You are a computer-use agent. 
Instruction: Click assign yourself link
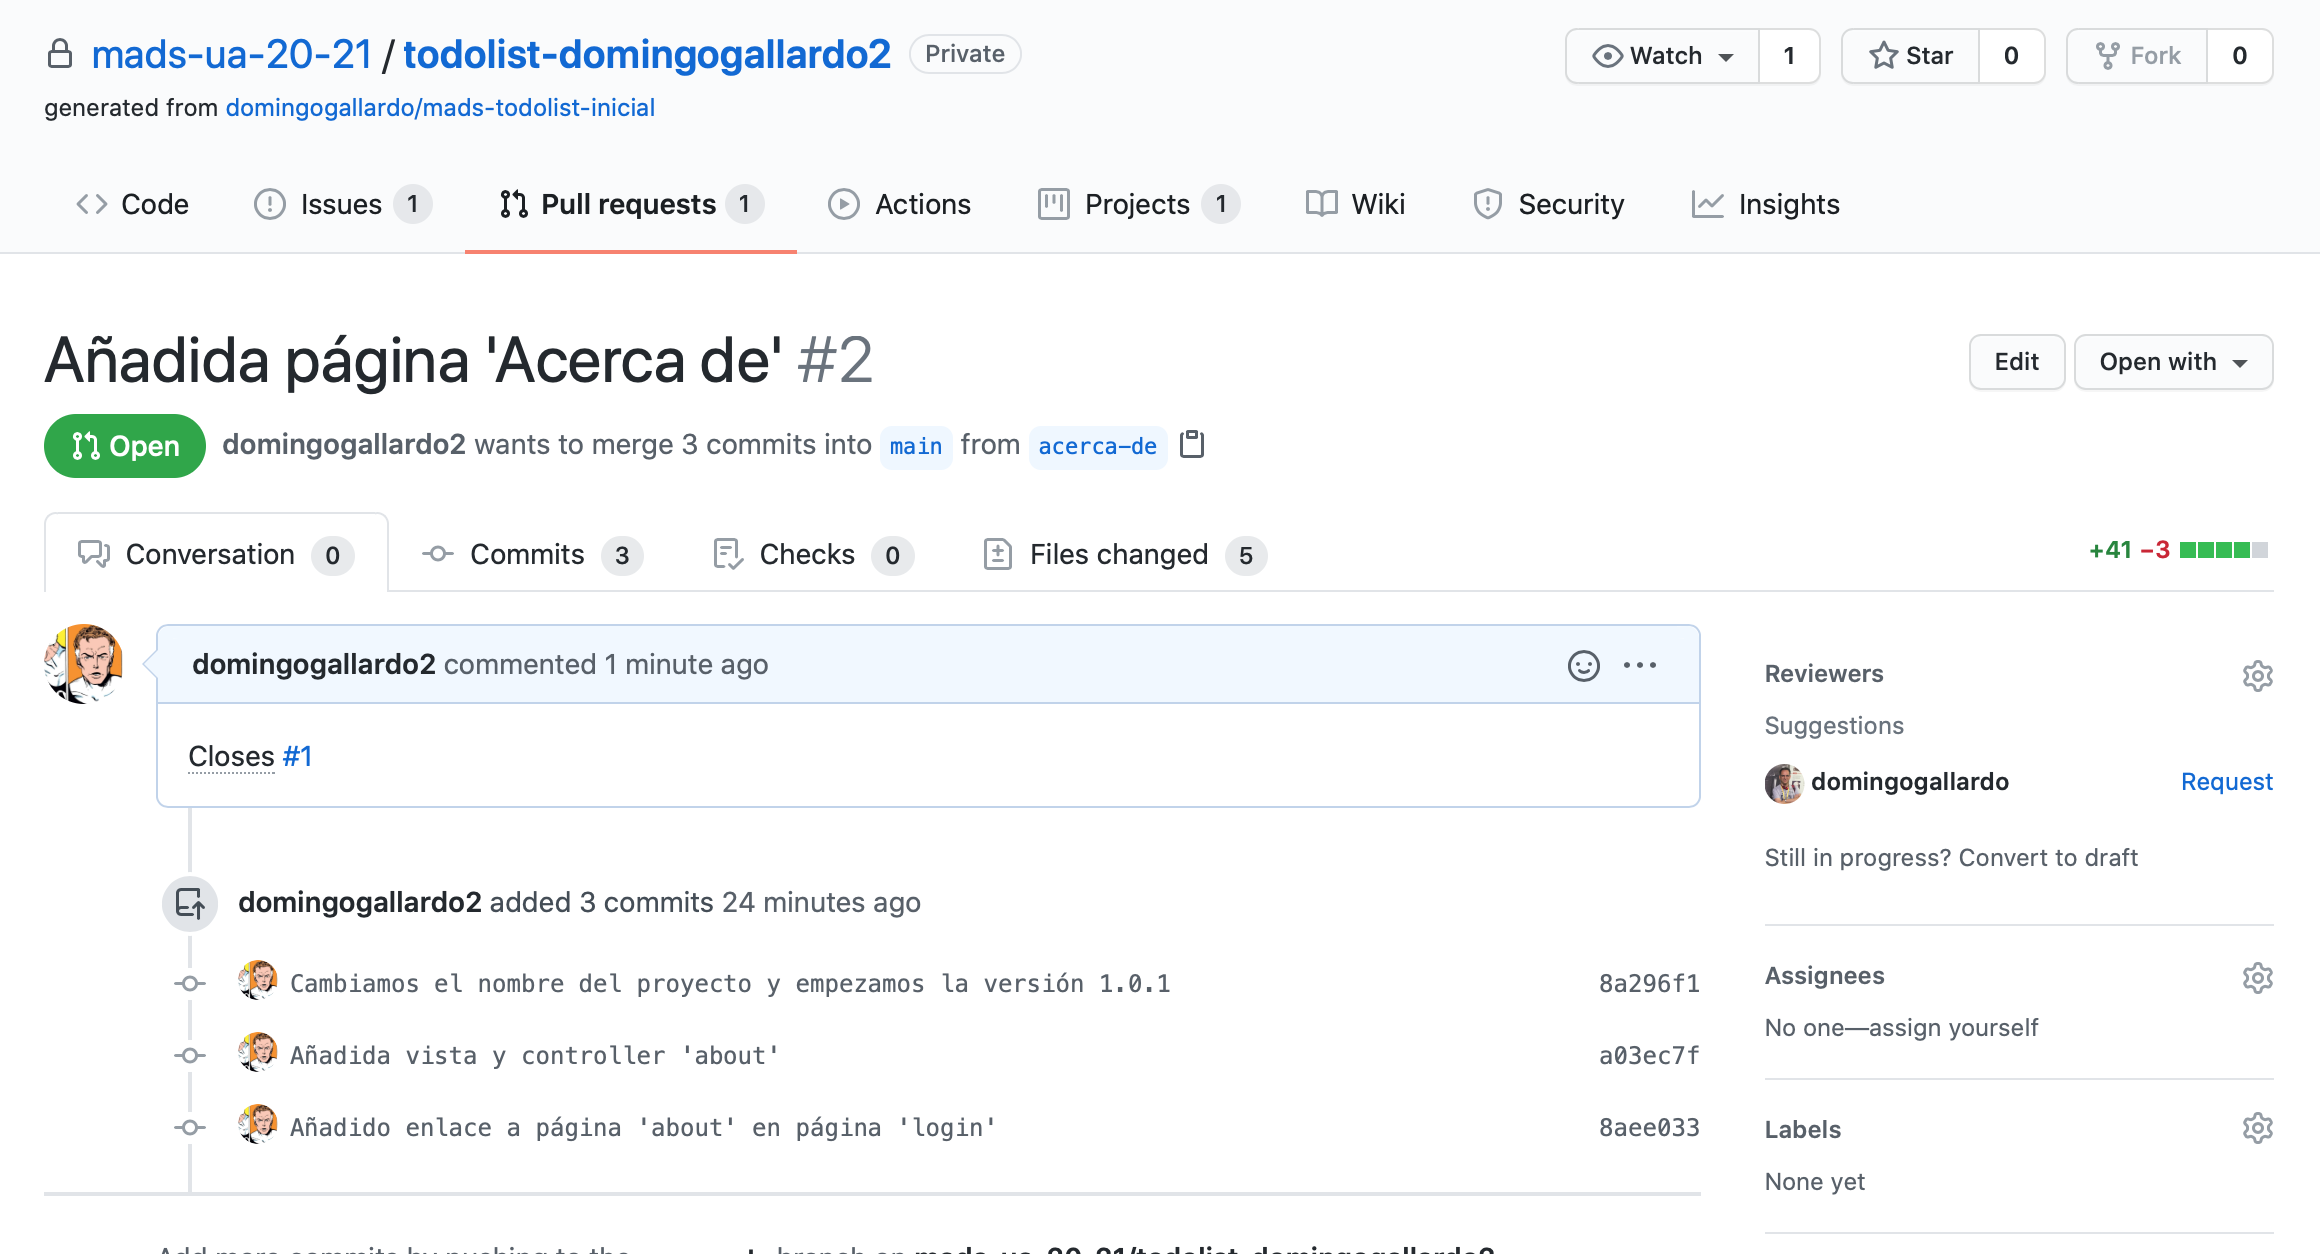pos(1954,1028)
